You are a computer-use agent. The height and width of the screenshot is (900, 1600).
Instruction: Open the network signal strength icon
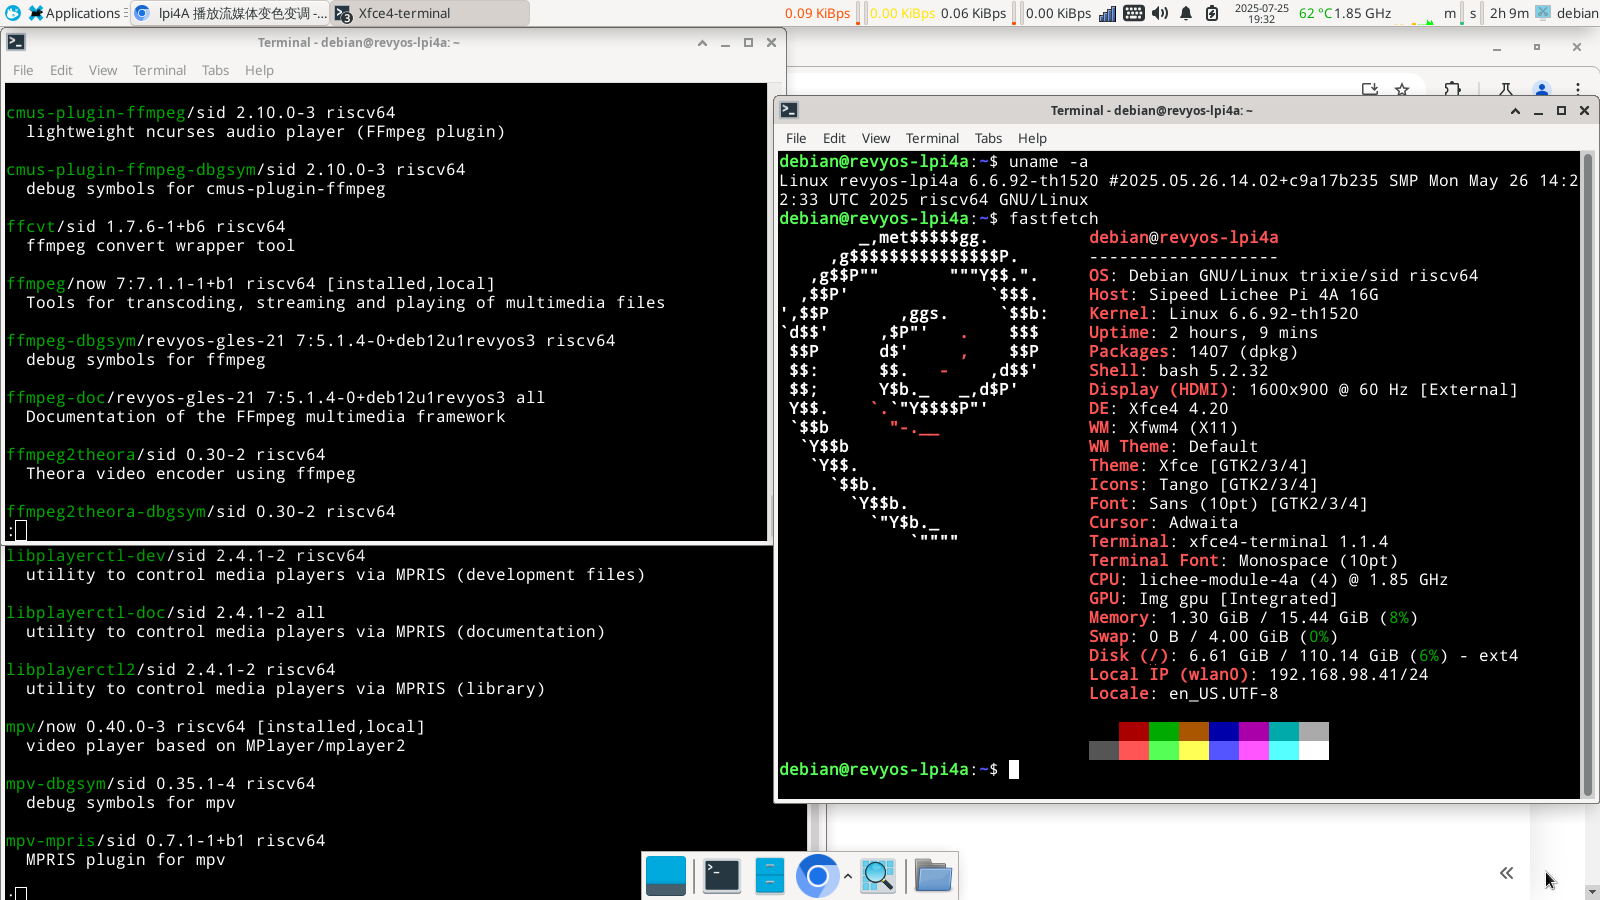(x=1107, y=13)
